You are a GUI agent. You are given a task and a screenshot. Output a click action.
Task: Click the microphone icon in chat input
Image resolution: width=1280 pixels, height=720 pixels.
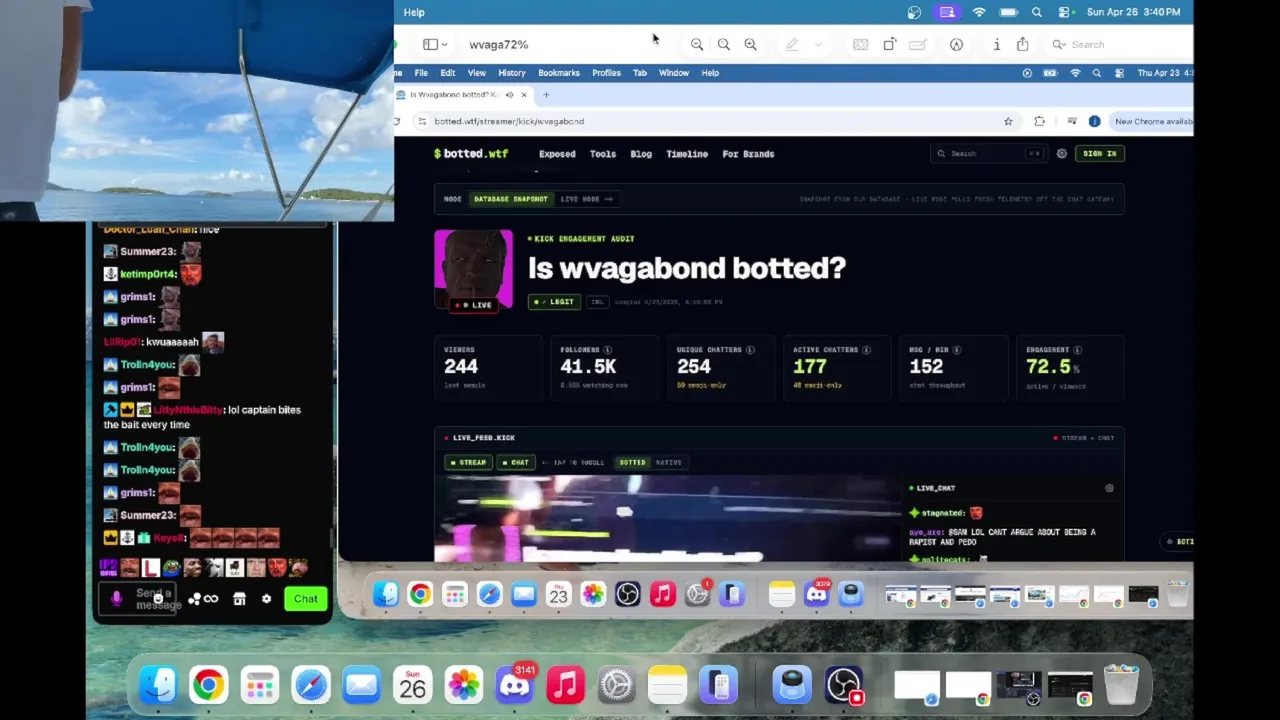(x=116, y=599)
